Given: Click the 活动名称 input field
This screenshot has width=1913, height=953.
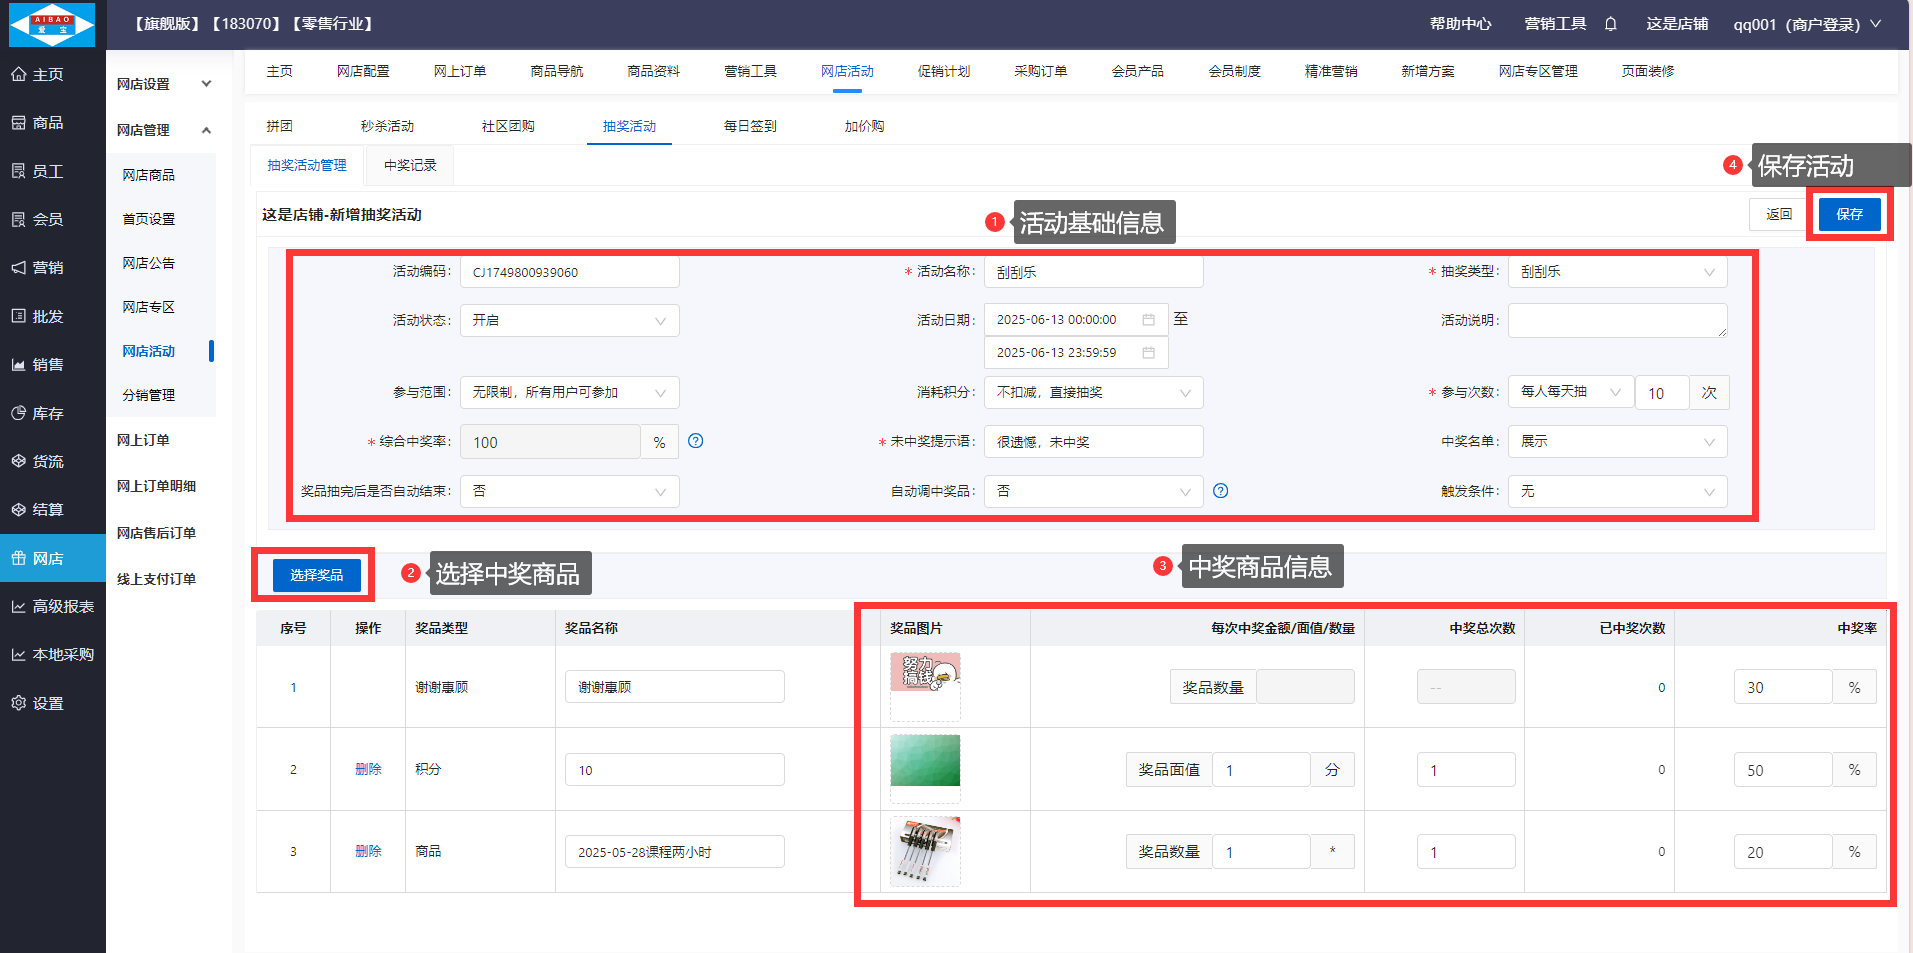Looking at the screenshot, I should click(1093, 272).
